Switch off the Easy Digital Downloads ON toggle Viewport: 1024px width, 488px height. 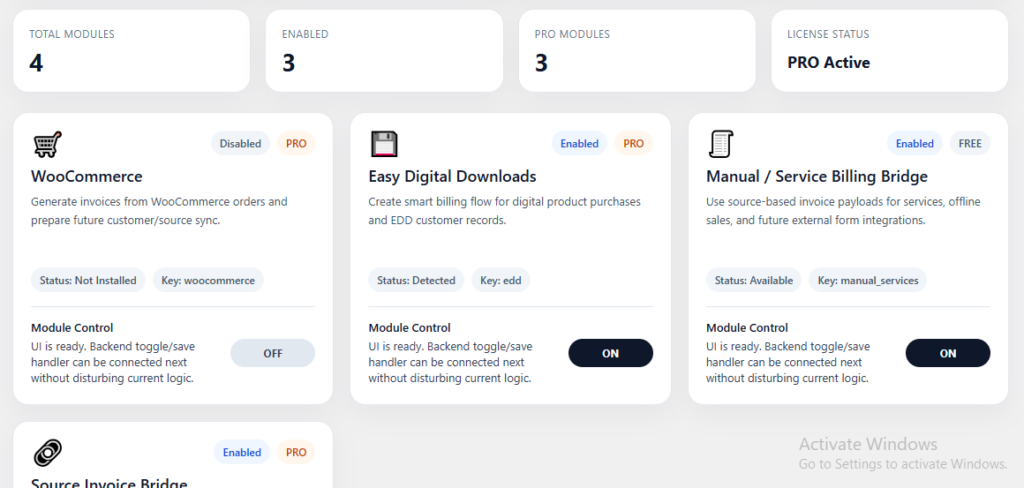click(x=611, y=353)
